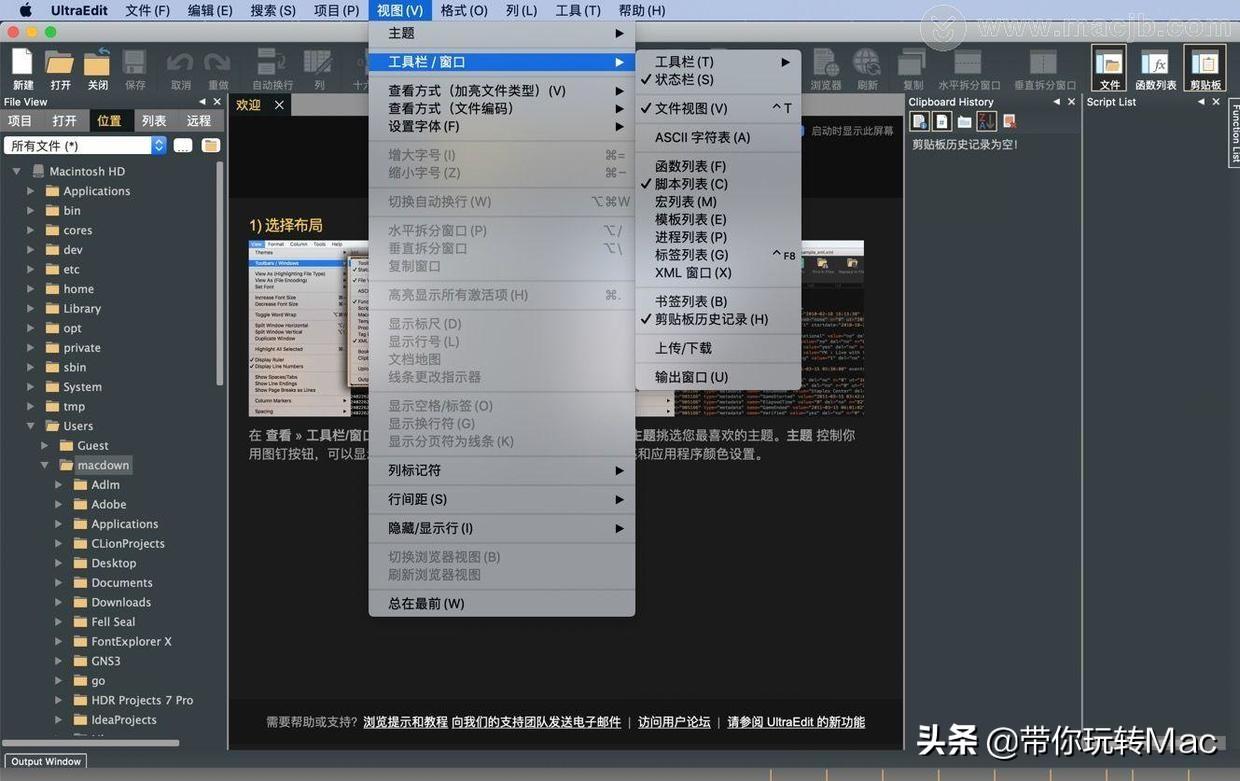Click the 垂直拆分窗口 toolbar icon

(x=1044, y=62)
